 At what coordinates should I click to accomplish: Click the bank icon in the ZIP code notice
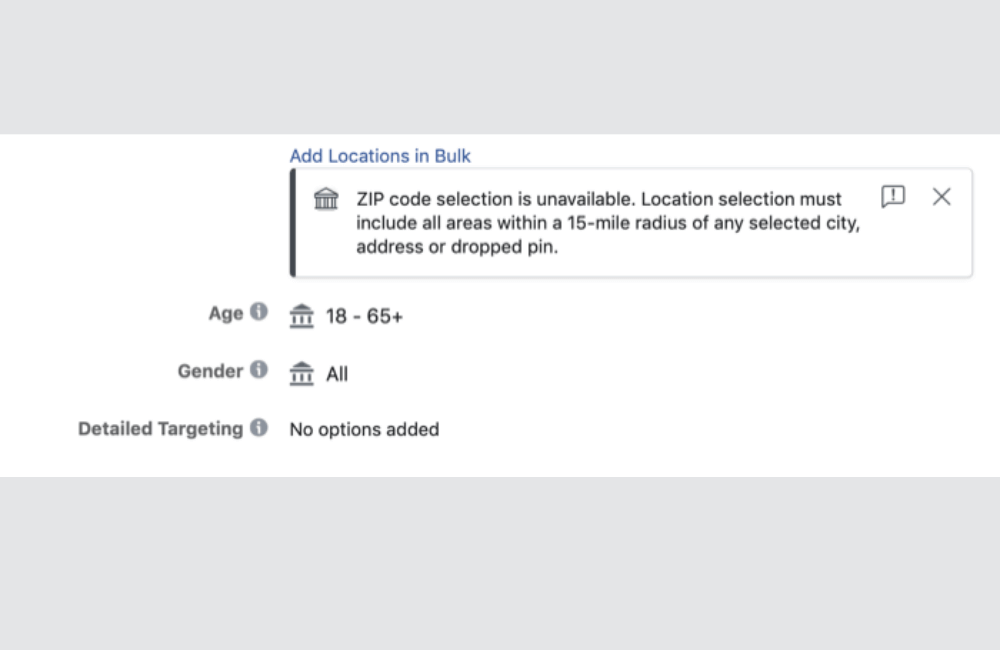(325, 199)
